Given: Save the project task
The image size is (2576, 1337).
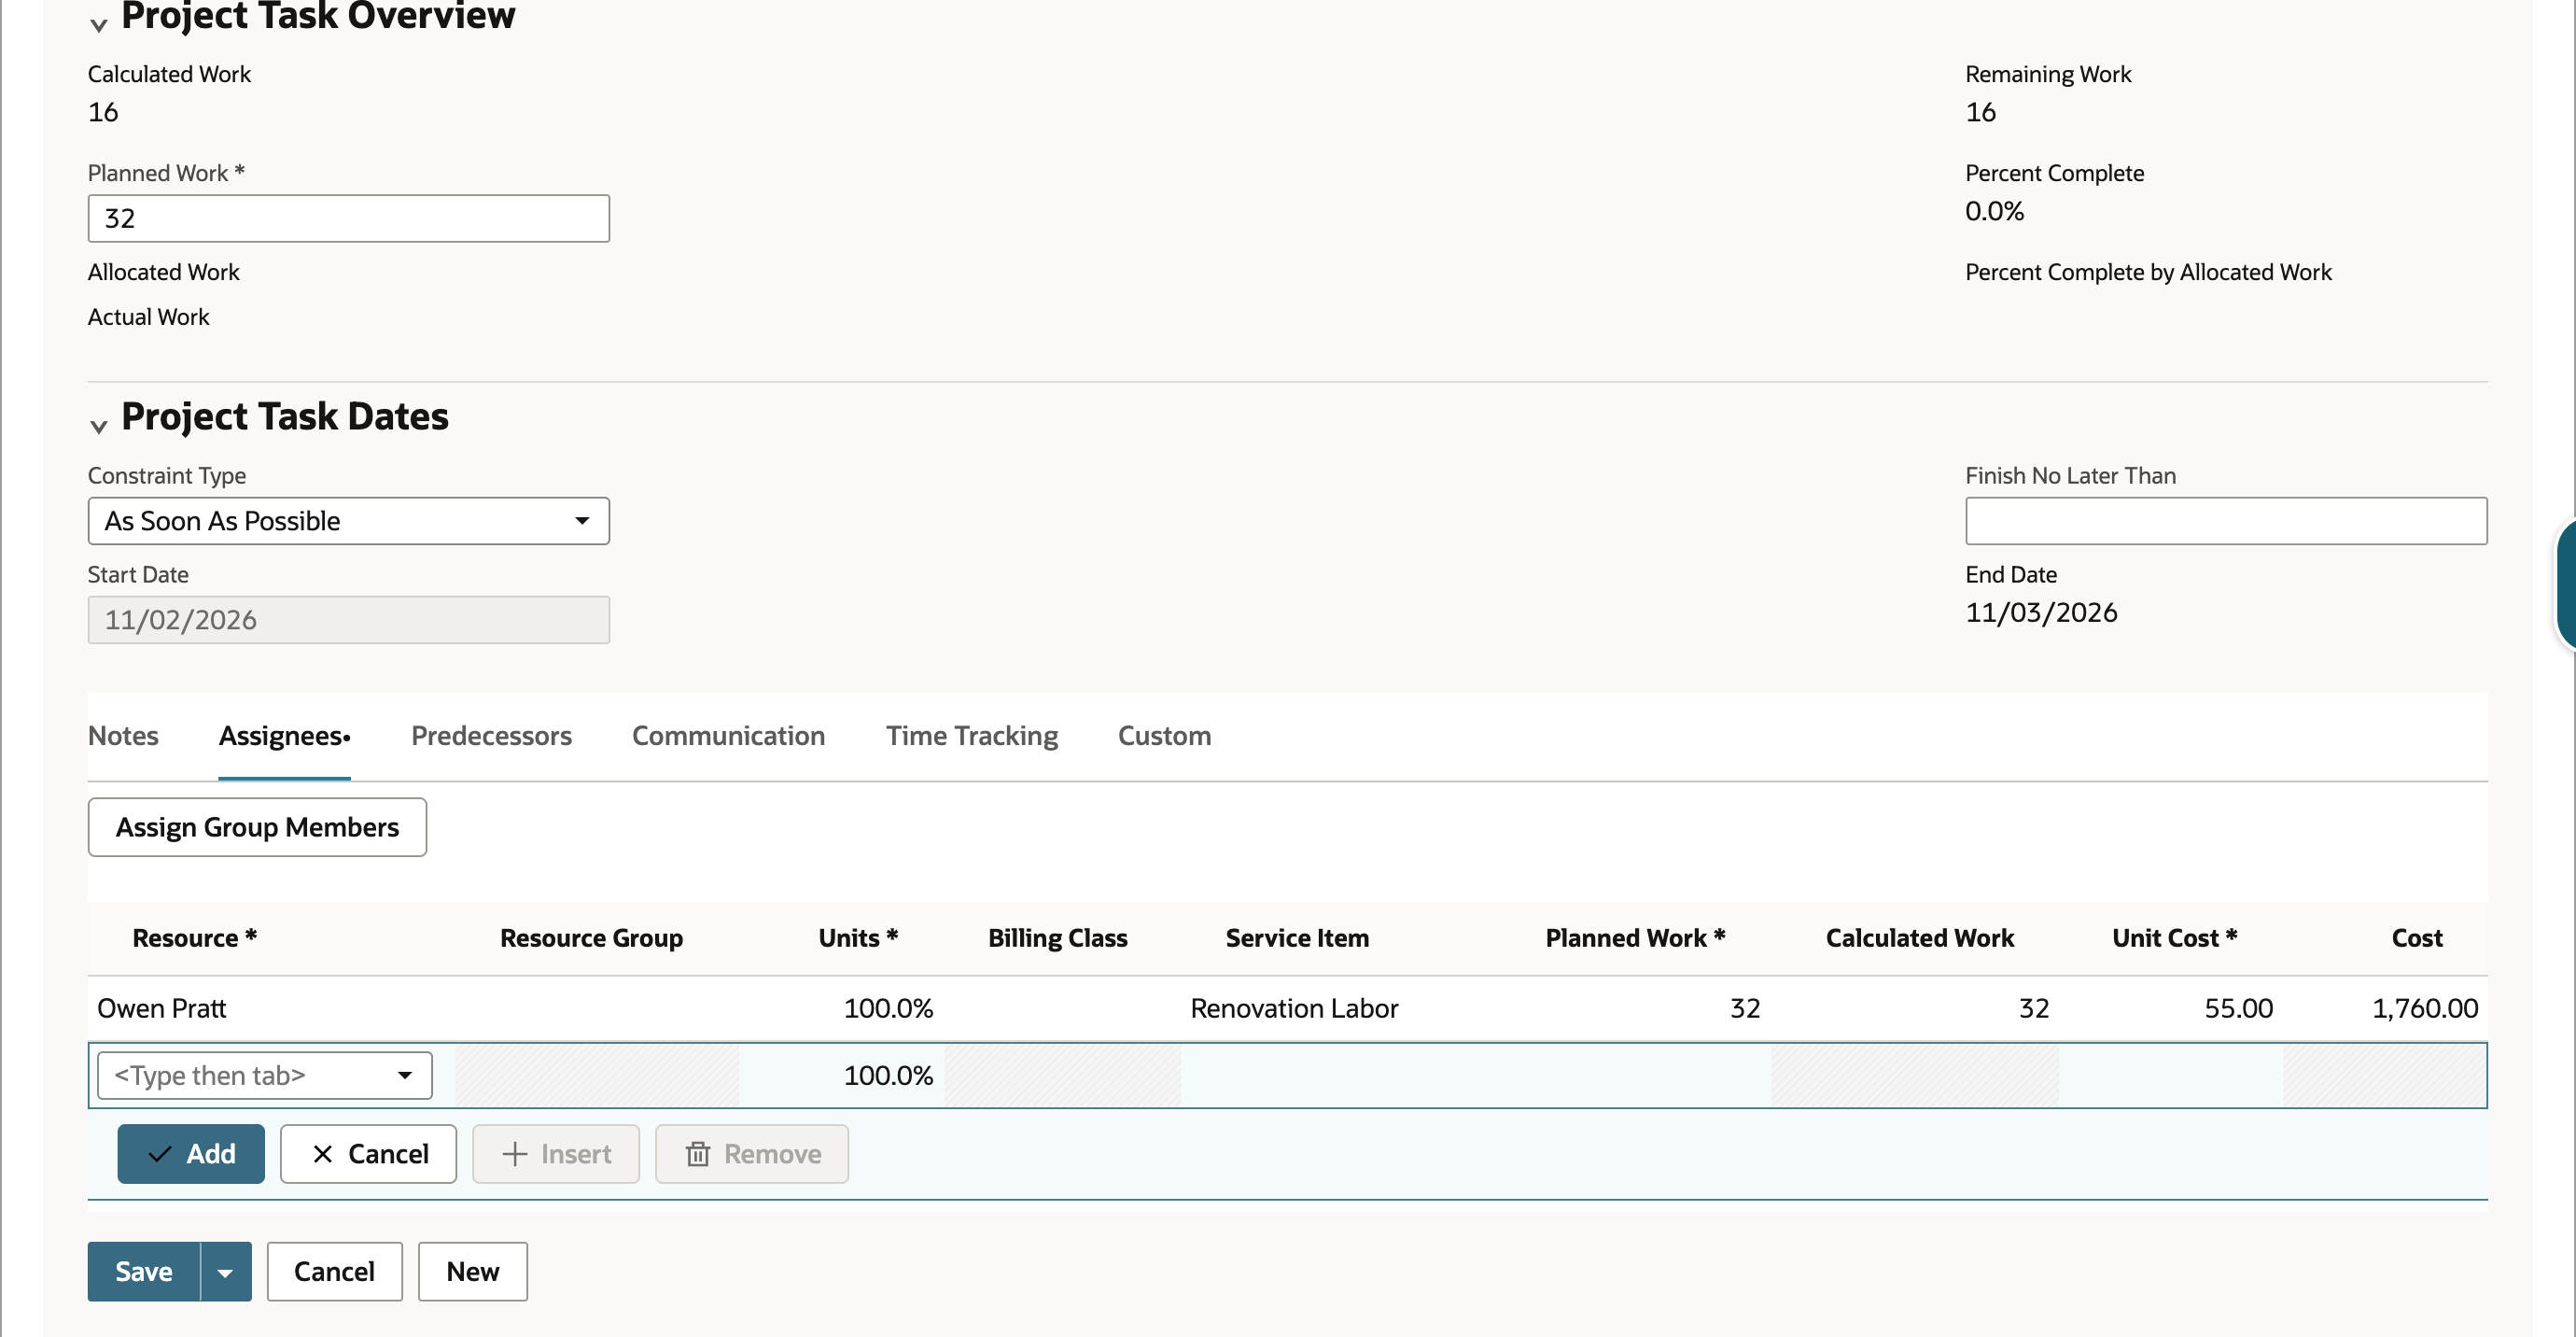Looking at the screenshot, I should click(144, 1272).
